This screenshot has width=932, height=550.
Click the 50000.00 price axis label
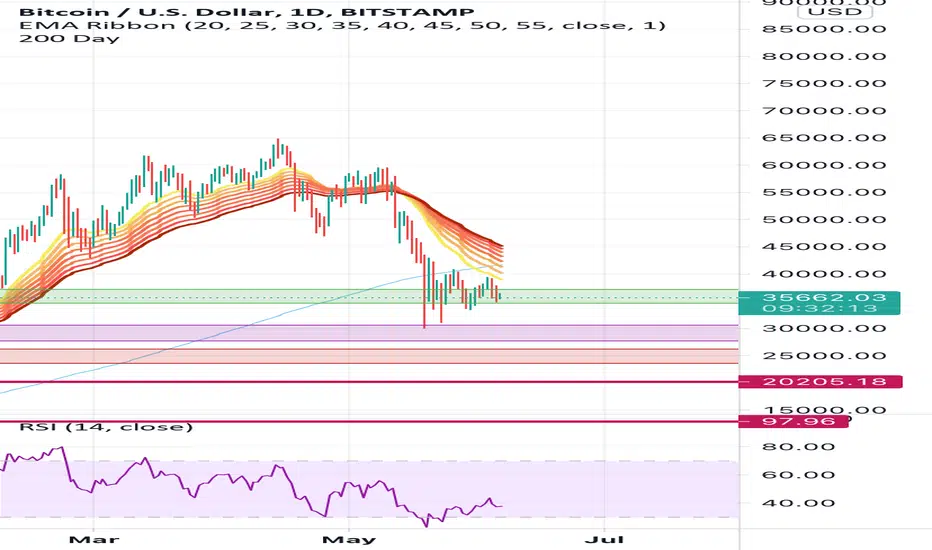click(x=824, y=219)
